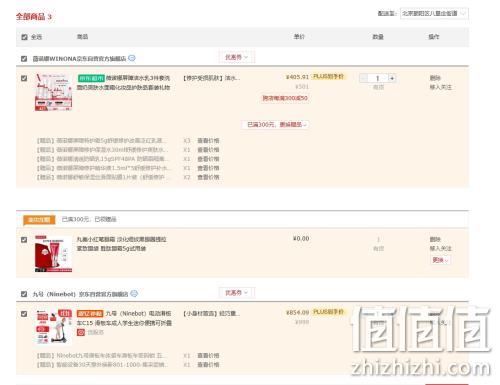Screen dimensions: 500x385
Task: Toggle checkbox for the ¥0.00 free sample item
Action: click(24, 240)
